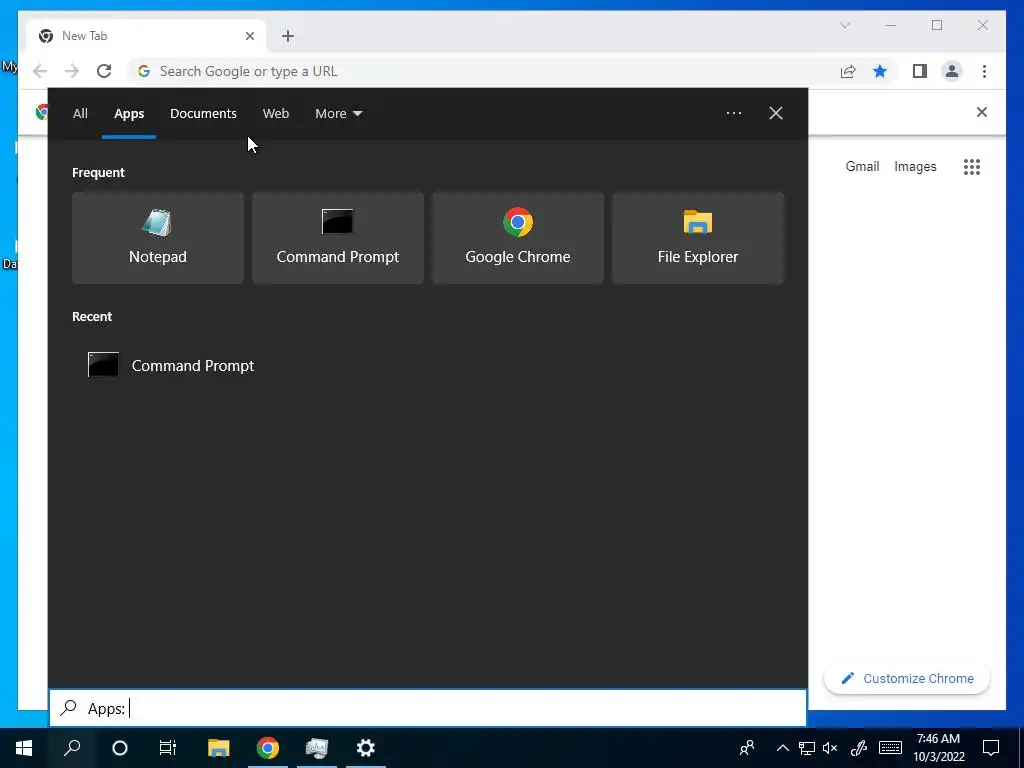1024x768 pixels.
Task: Expand the More filter dropdown
Action: (338, 114)
